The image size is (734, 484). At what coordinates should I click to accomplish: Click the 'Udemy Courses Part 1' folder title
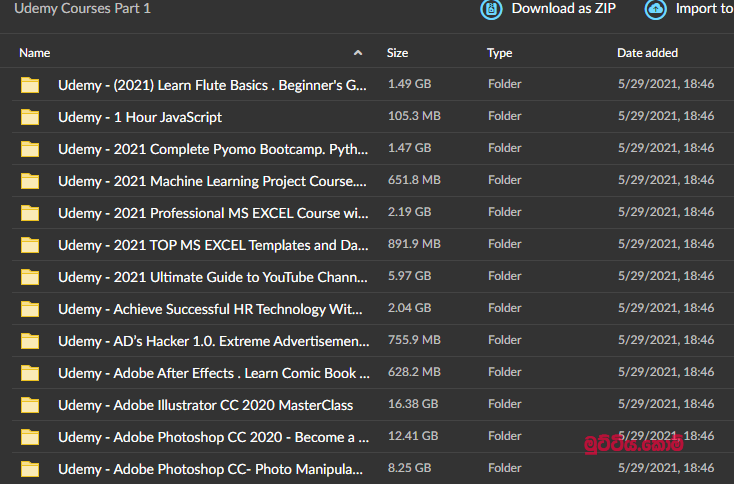click(82, 8)
